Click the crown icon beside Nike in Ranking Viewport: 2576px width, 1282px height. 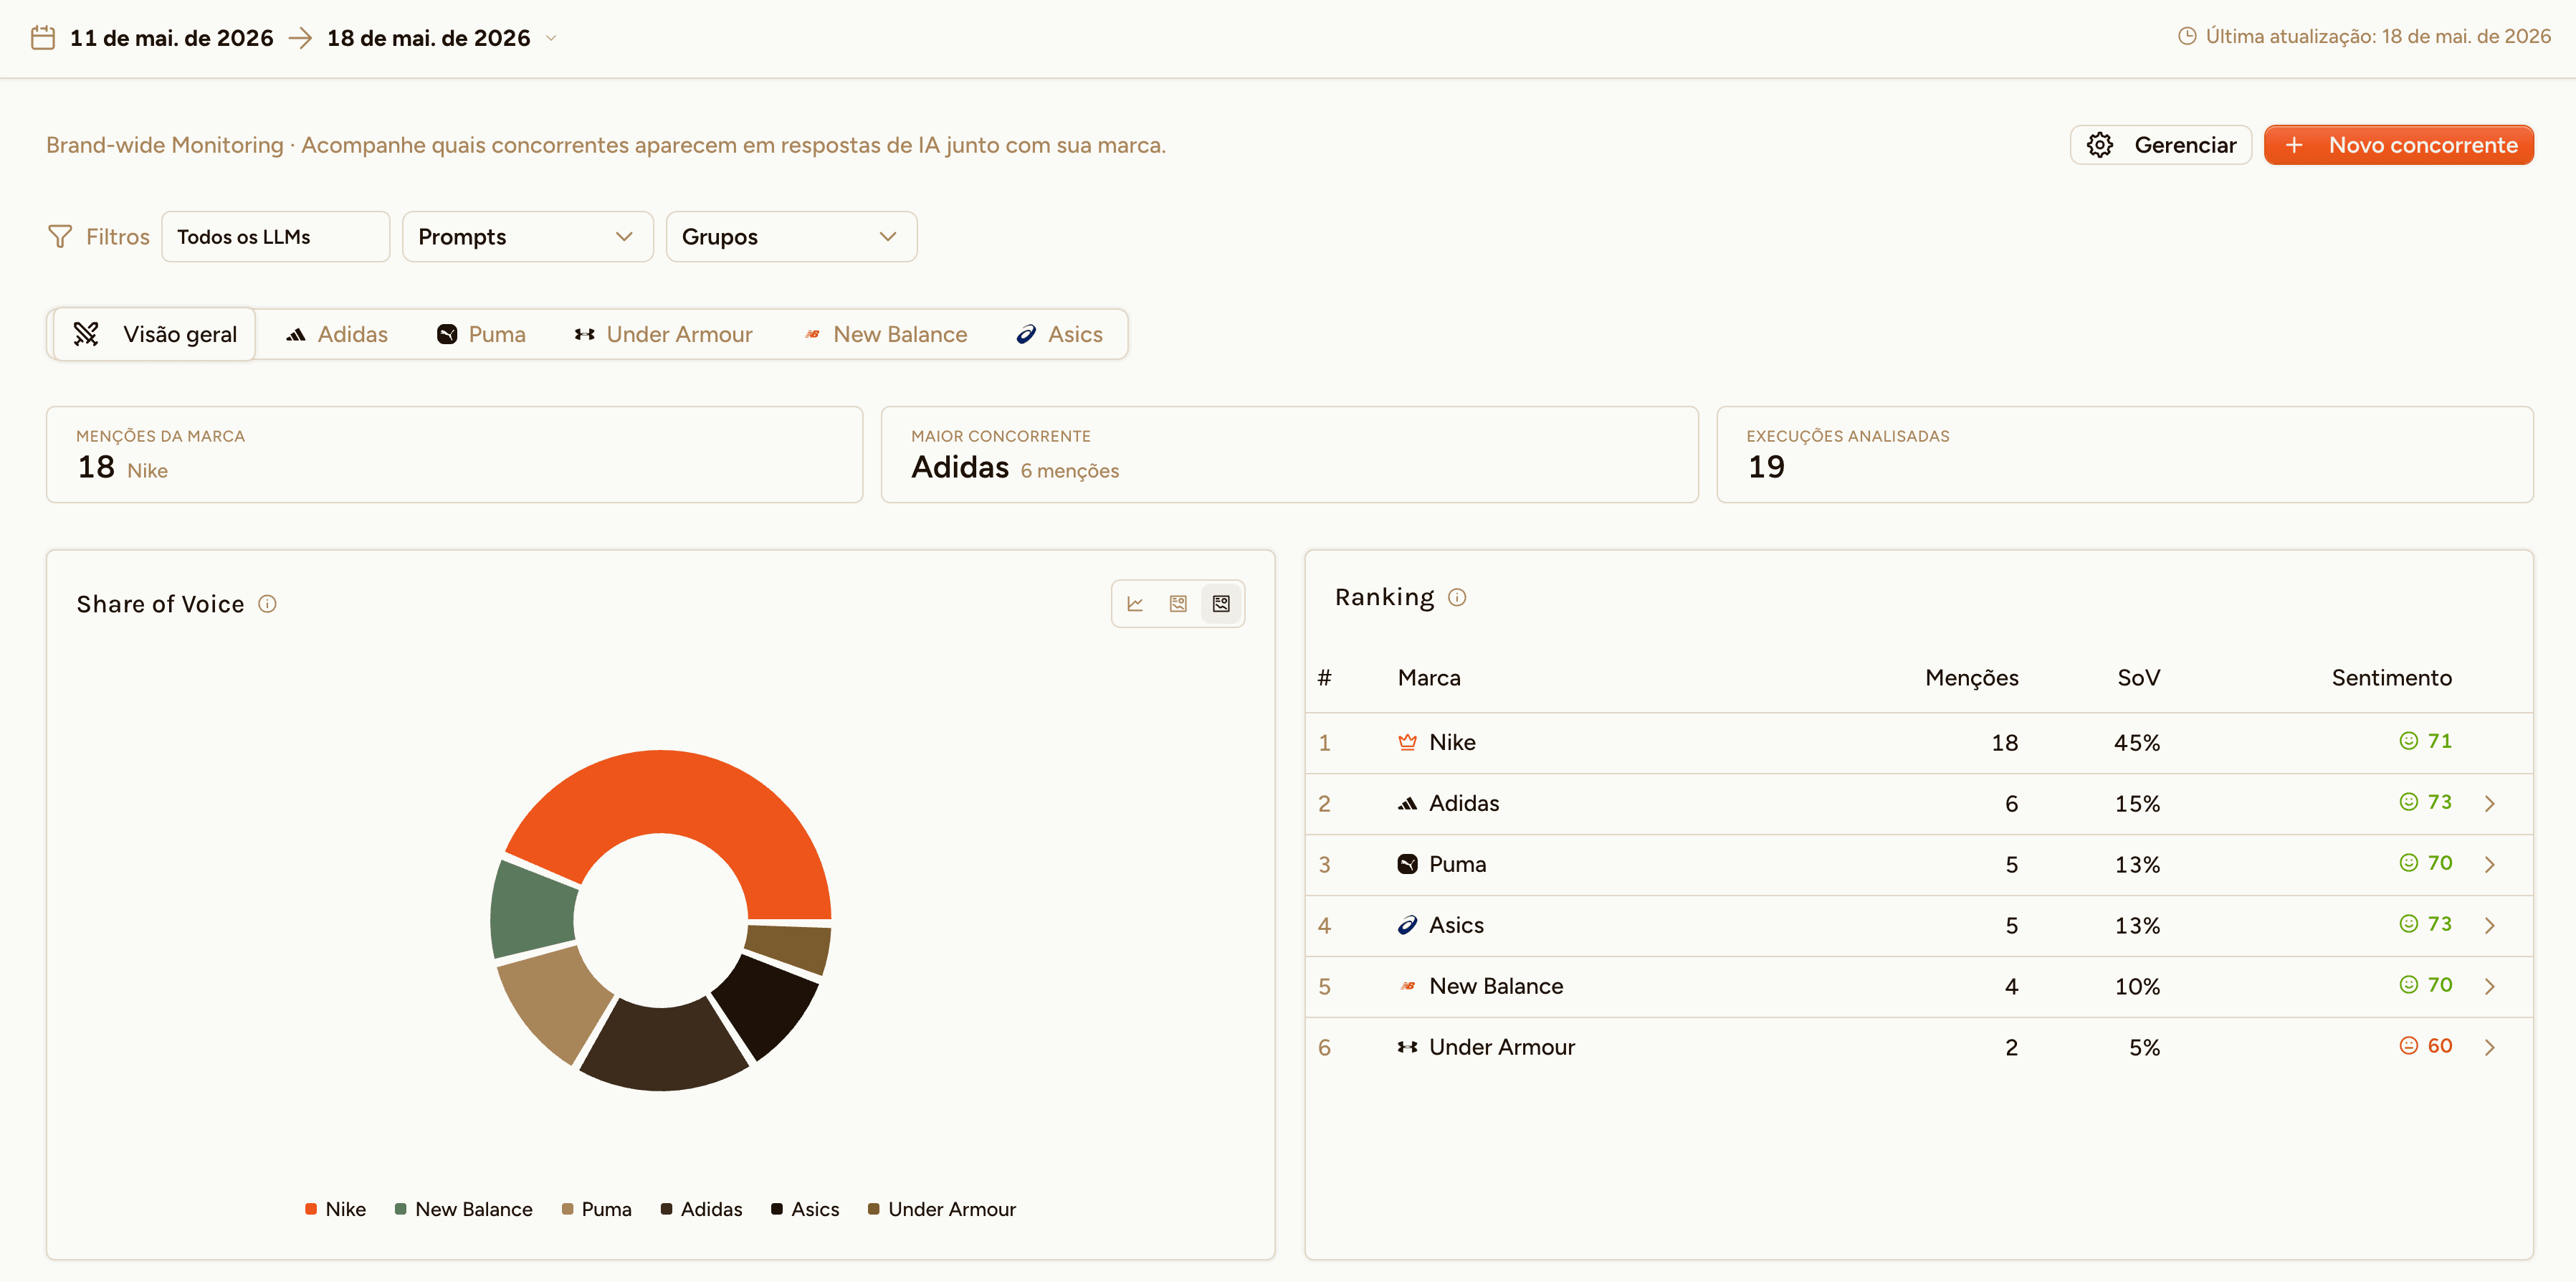(1407, 742)
